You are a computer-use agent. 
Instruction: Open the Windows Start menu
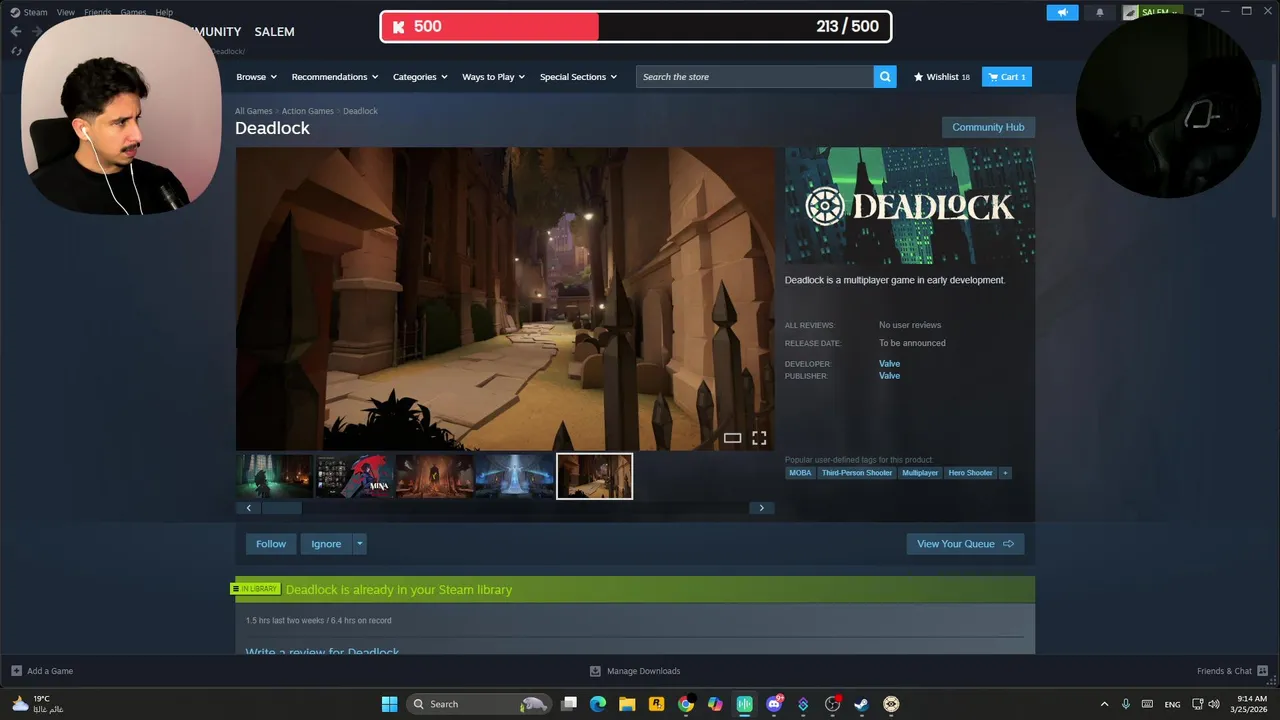tap(389, 704)
